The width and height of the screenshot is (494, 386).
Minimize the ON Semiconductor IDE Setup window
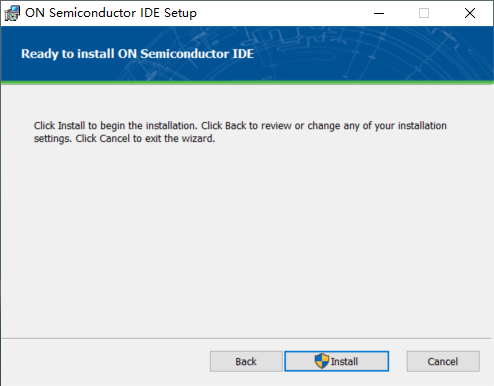379,13
